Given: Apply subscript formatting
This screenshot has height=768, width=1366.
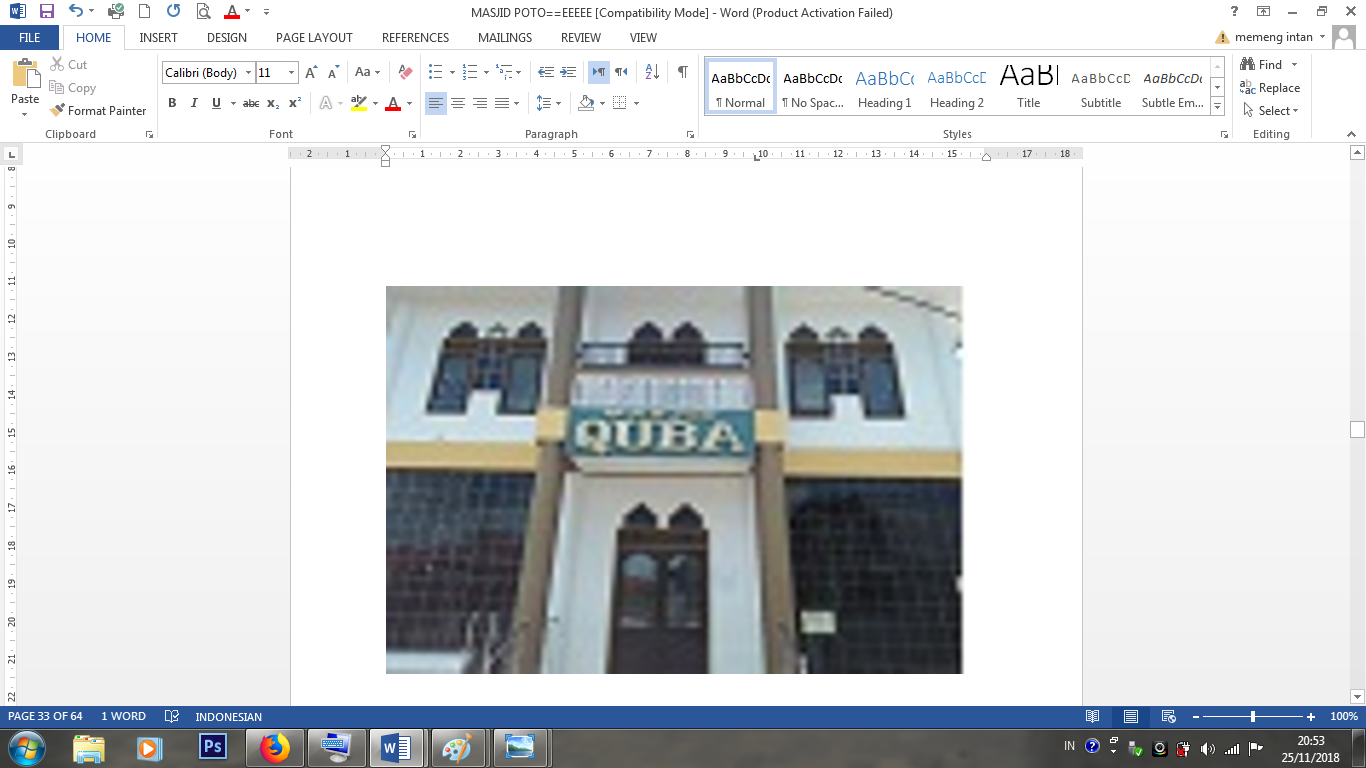Looking at the screenshot, I should [x=273, y=103].
